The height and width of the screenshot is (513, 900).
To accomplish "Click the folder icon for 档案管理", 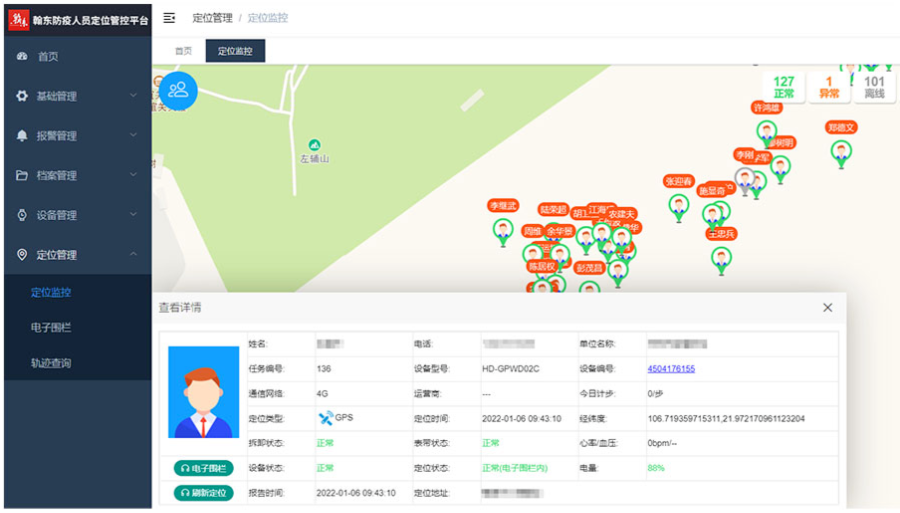I will coord(22,175).
